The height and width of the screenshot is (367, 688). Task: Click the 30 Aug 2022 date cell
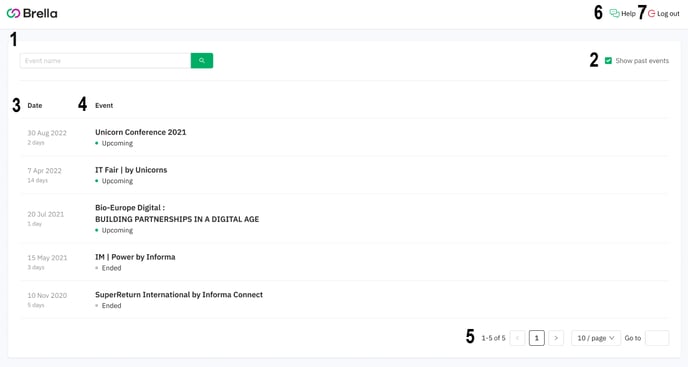pos(47,133)
